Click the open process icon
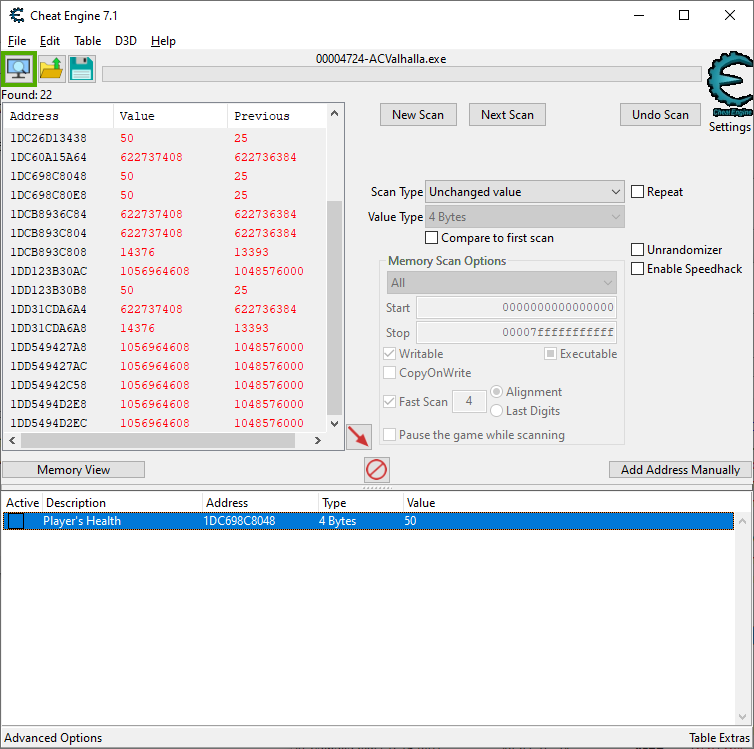754x749 pixels. pos(19,69)
